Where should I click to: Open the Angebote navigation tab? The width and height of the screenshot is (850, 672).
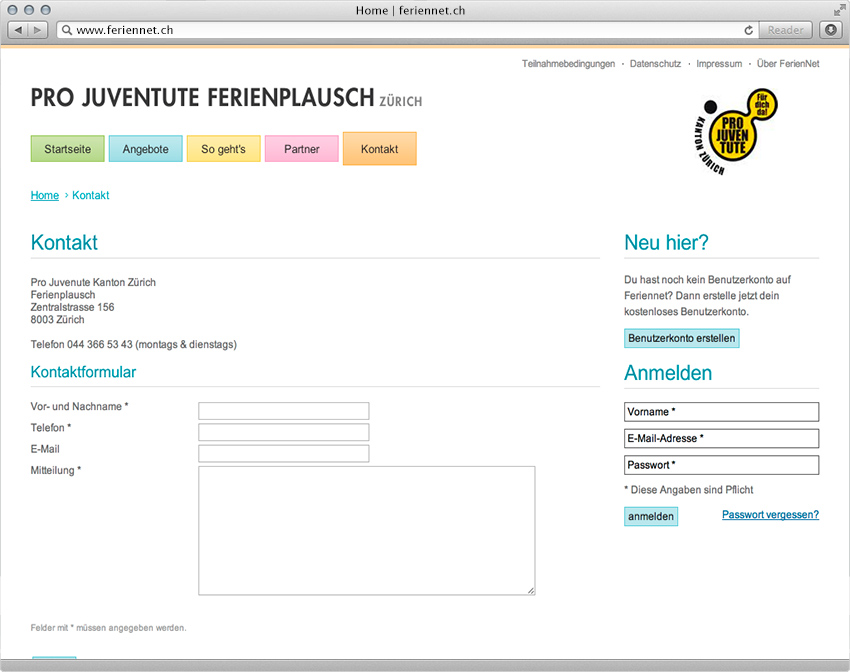145,149
